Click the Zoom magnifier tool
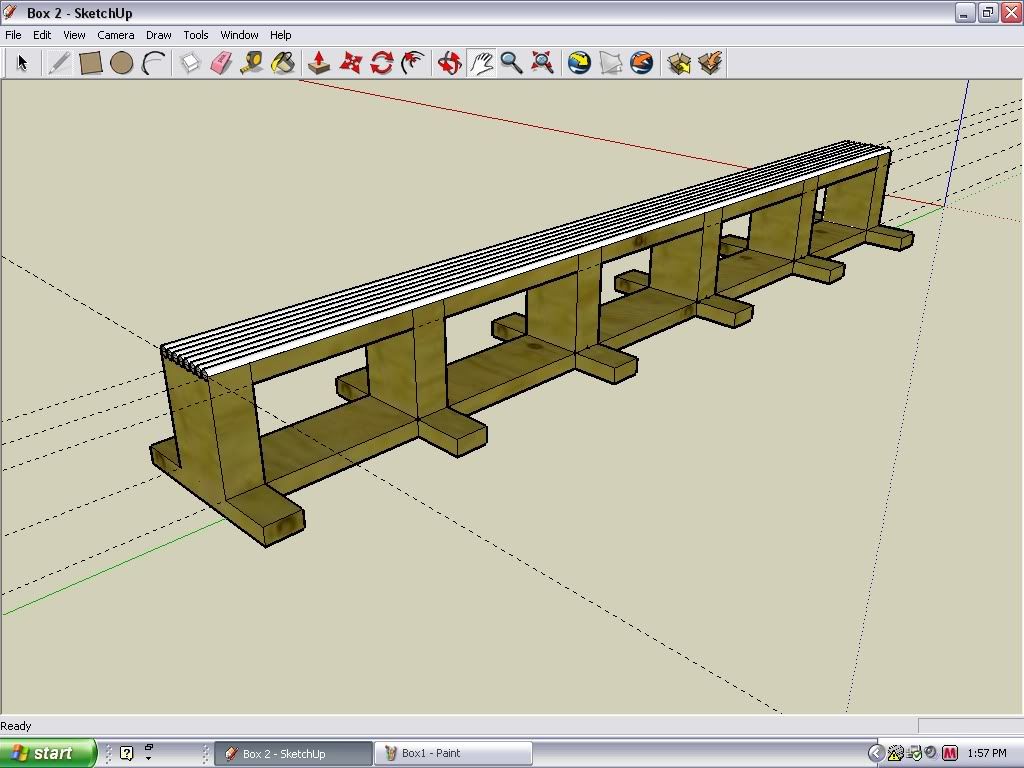This screenshot has height=768, width=1024. coord(511,63)
